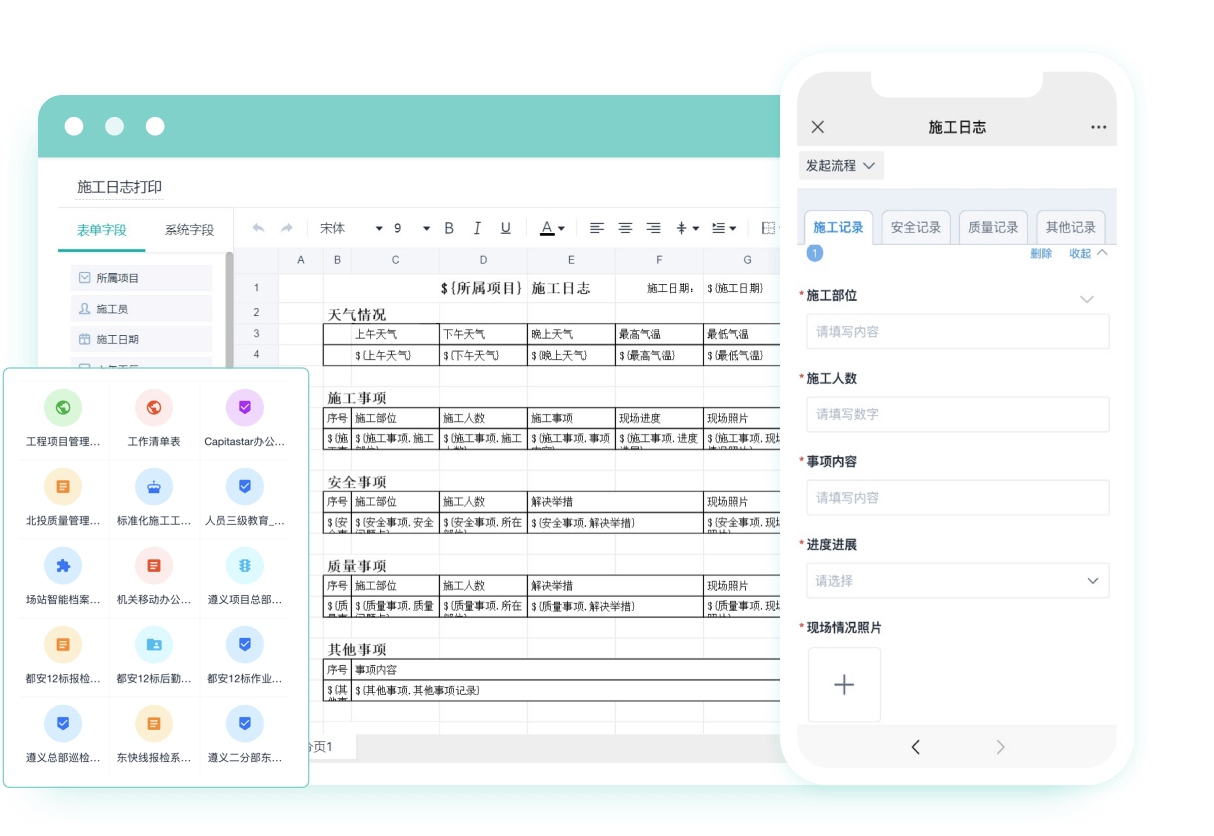Click the plus icon to add photo
This screenshot has width=1214, height=836.
[844, 685]
